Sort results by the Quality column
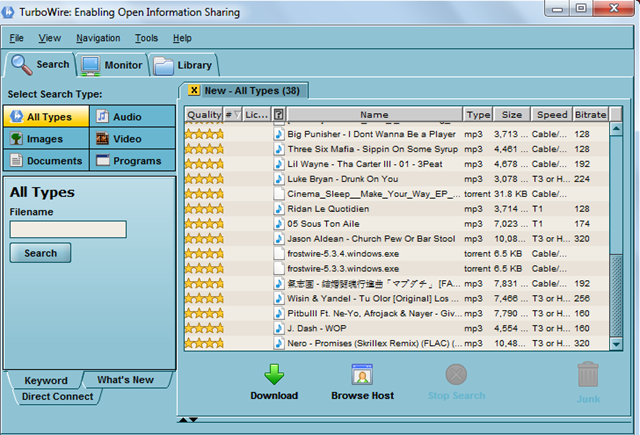Viewport: 640px width, 435px height. tap(204, 115)
